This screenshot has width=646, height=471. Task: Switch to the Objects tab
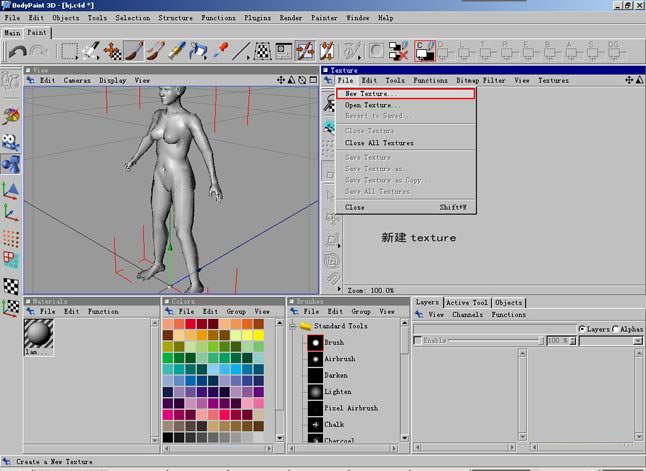point(508,302)
